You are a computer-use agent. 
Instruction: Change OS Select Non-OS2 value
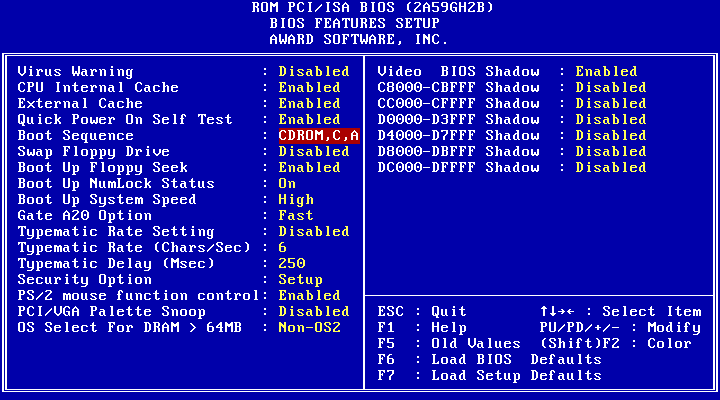(309, 327)
